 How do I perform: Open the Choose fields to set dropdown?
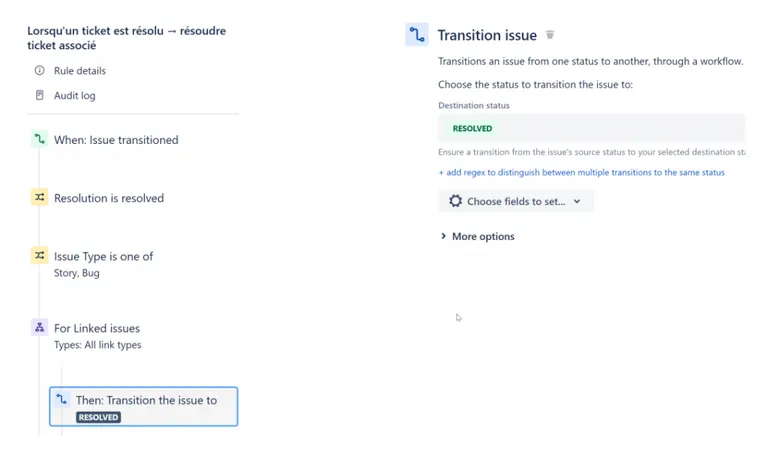pos(516,201)
